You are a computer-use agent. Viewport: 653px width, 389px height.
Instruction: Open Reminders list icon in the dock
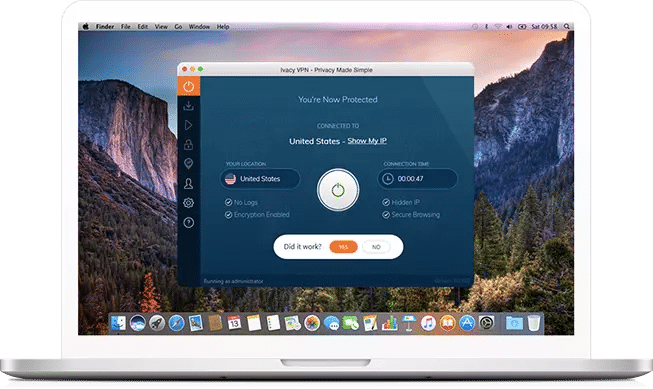coord(273,323)
